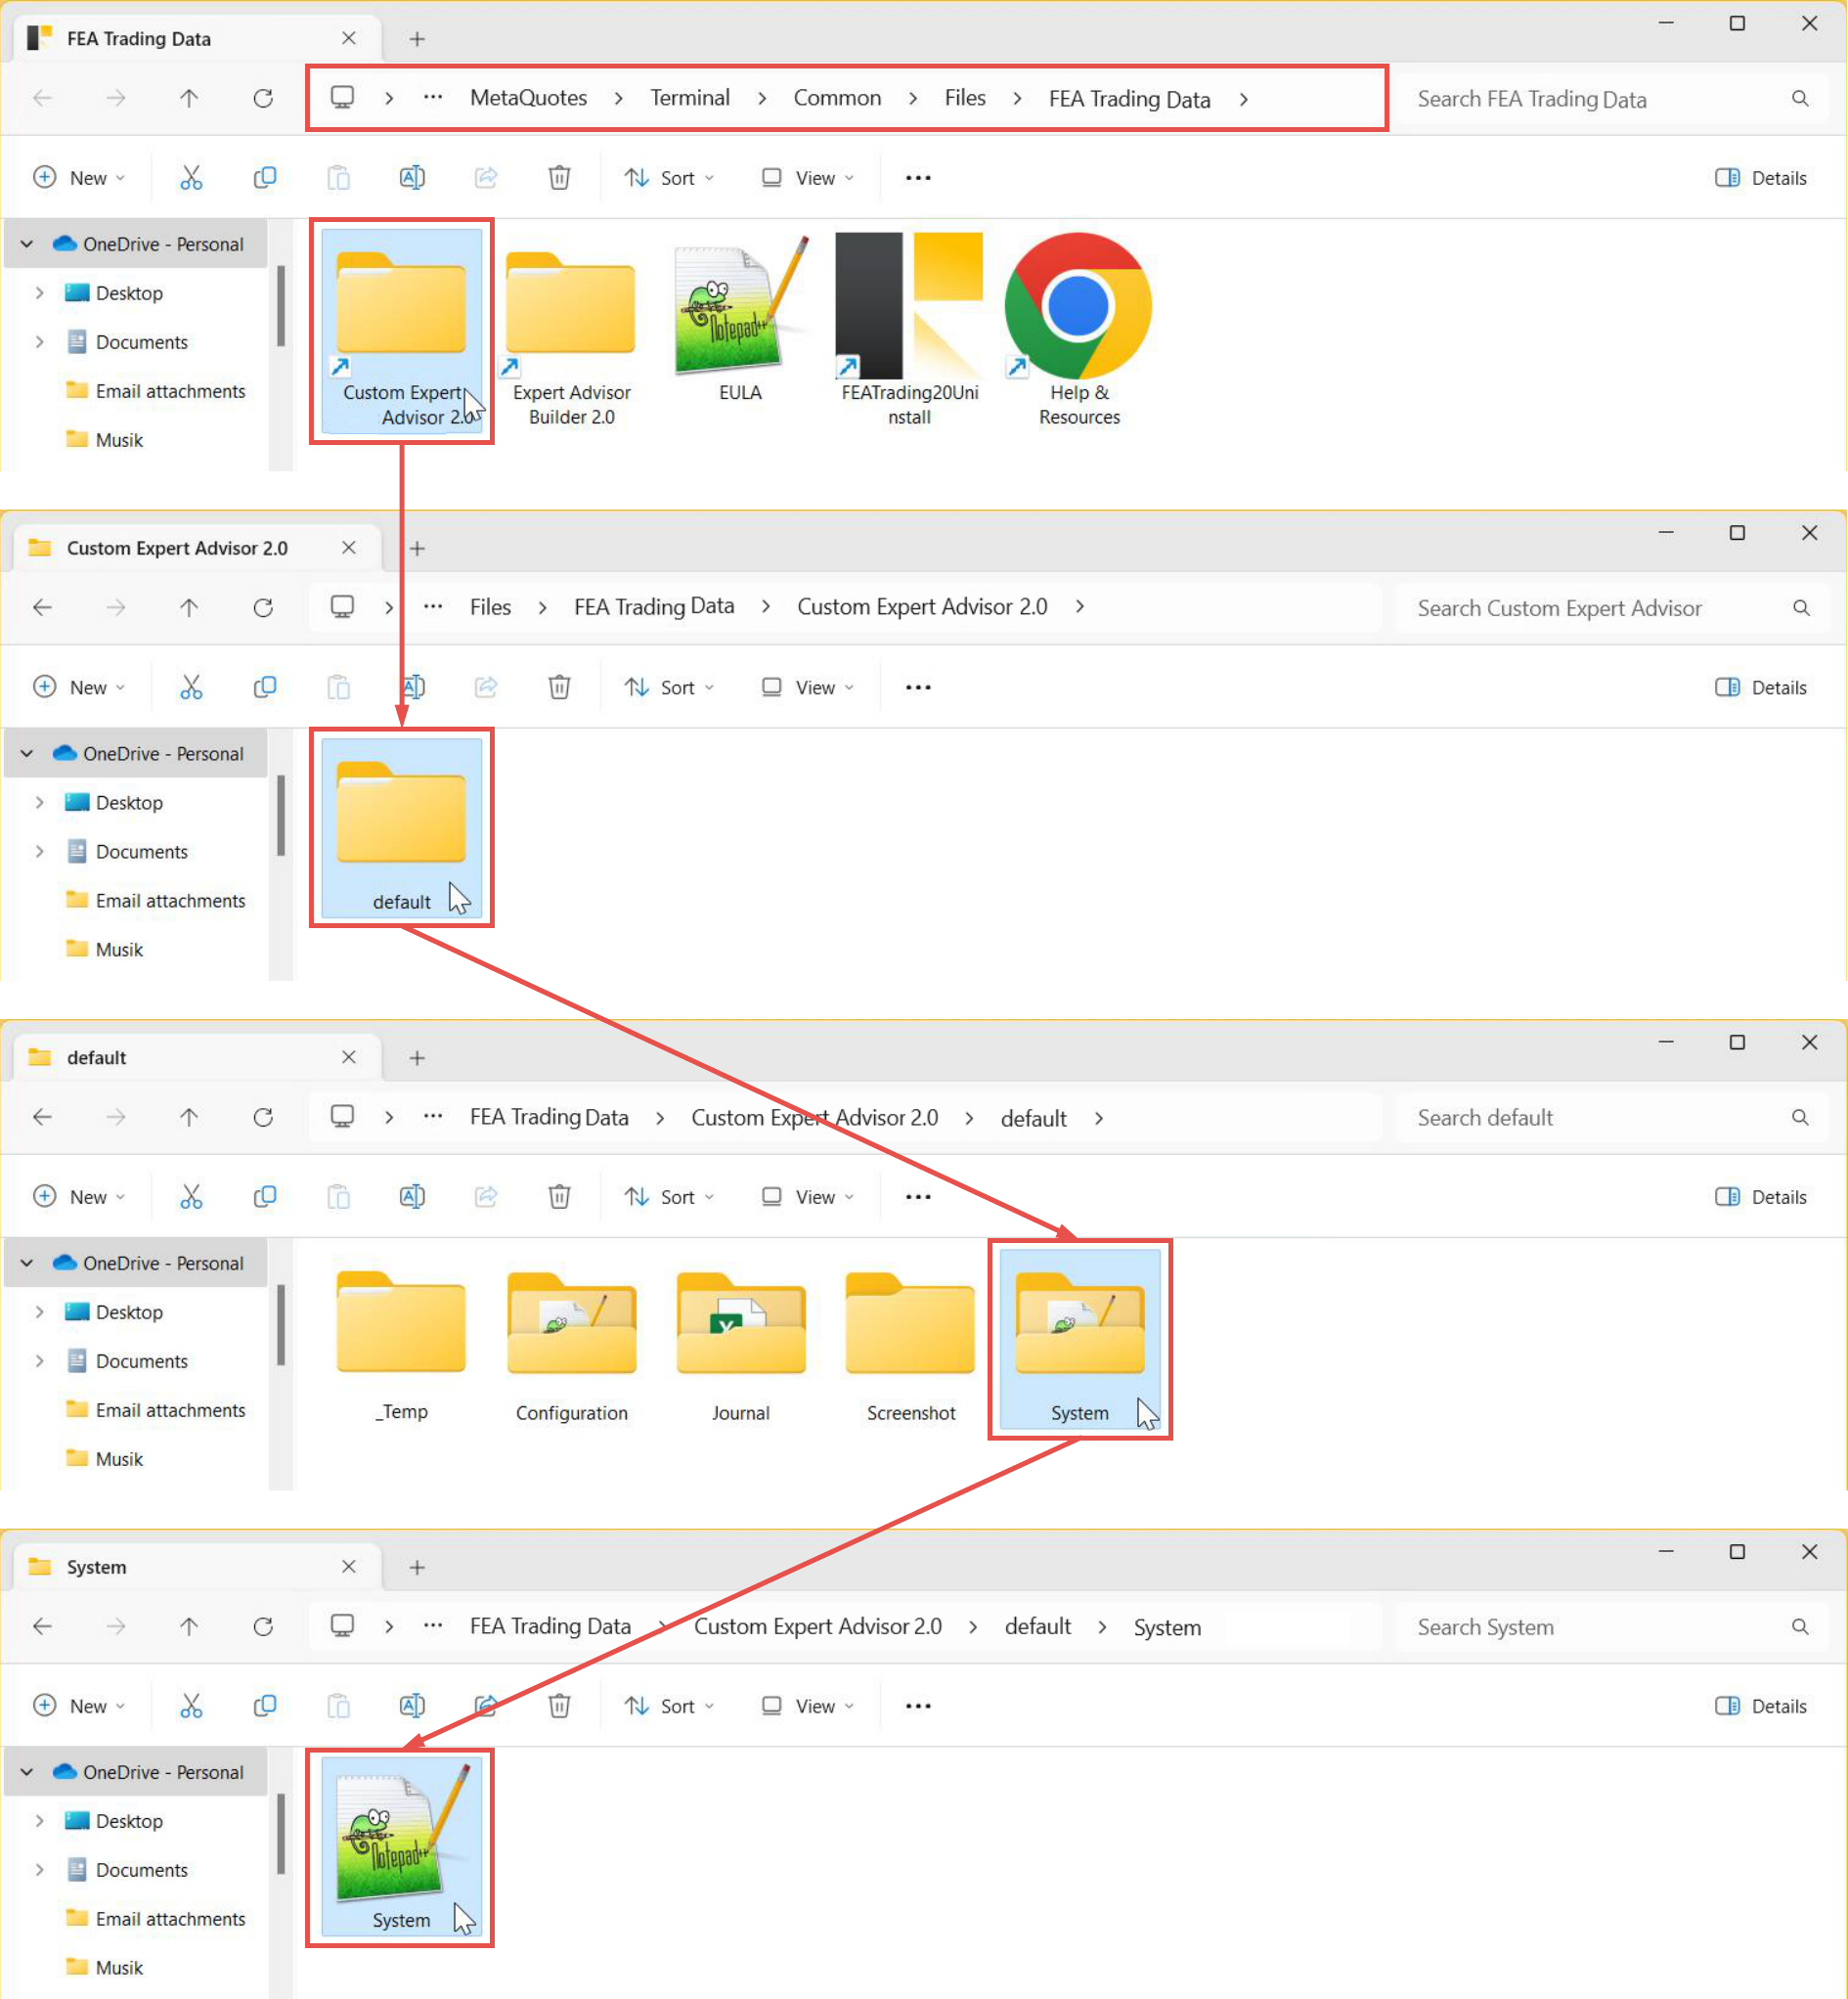
Task: Refresh the default window
Action: 263,1117
